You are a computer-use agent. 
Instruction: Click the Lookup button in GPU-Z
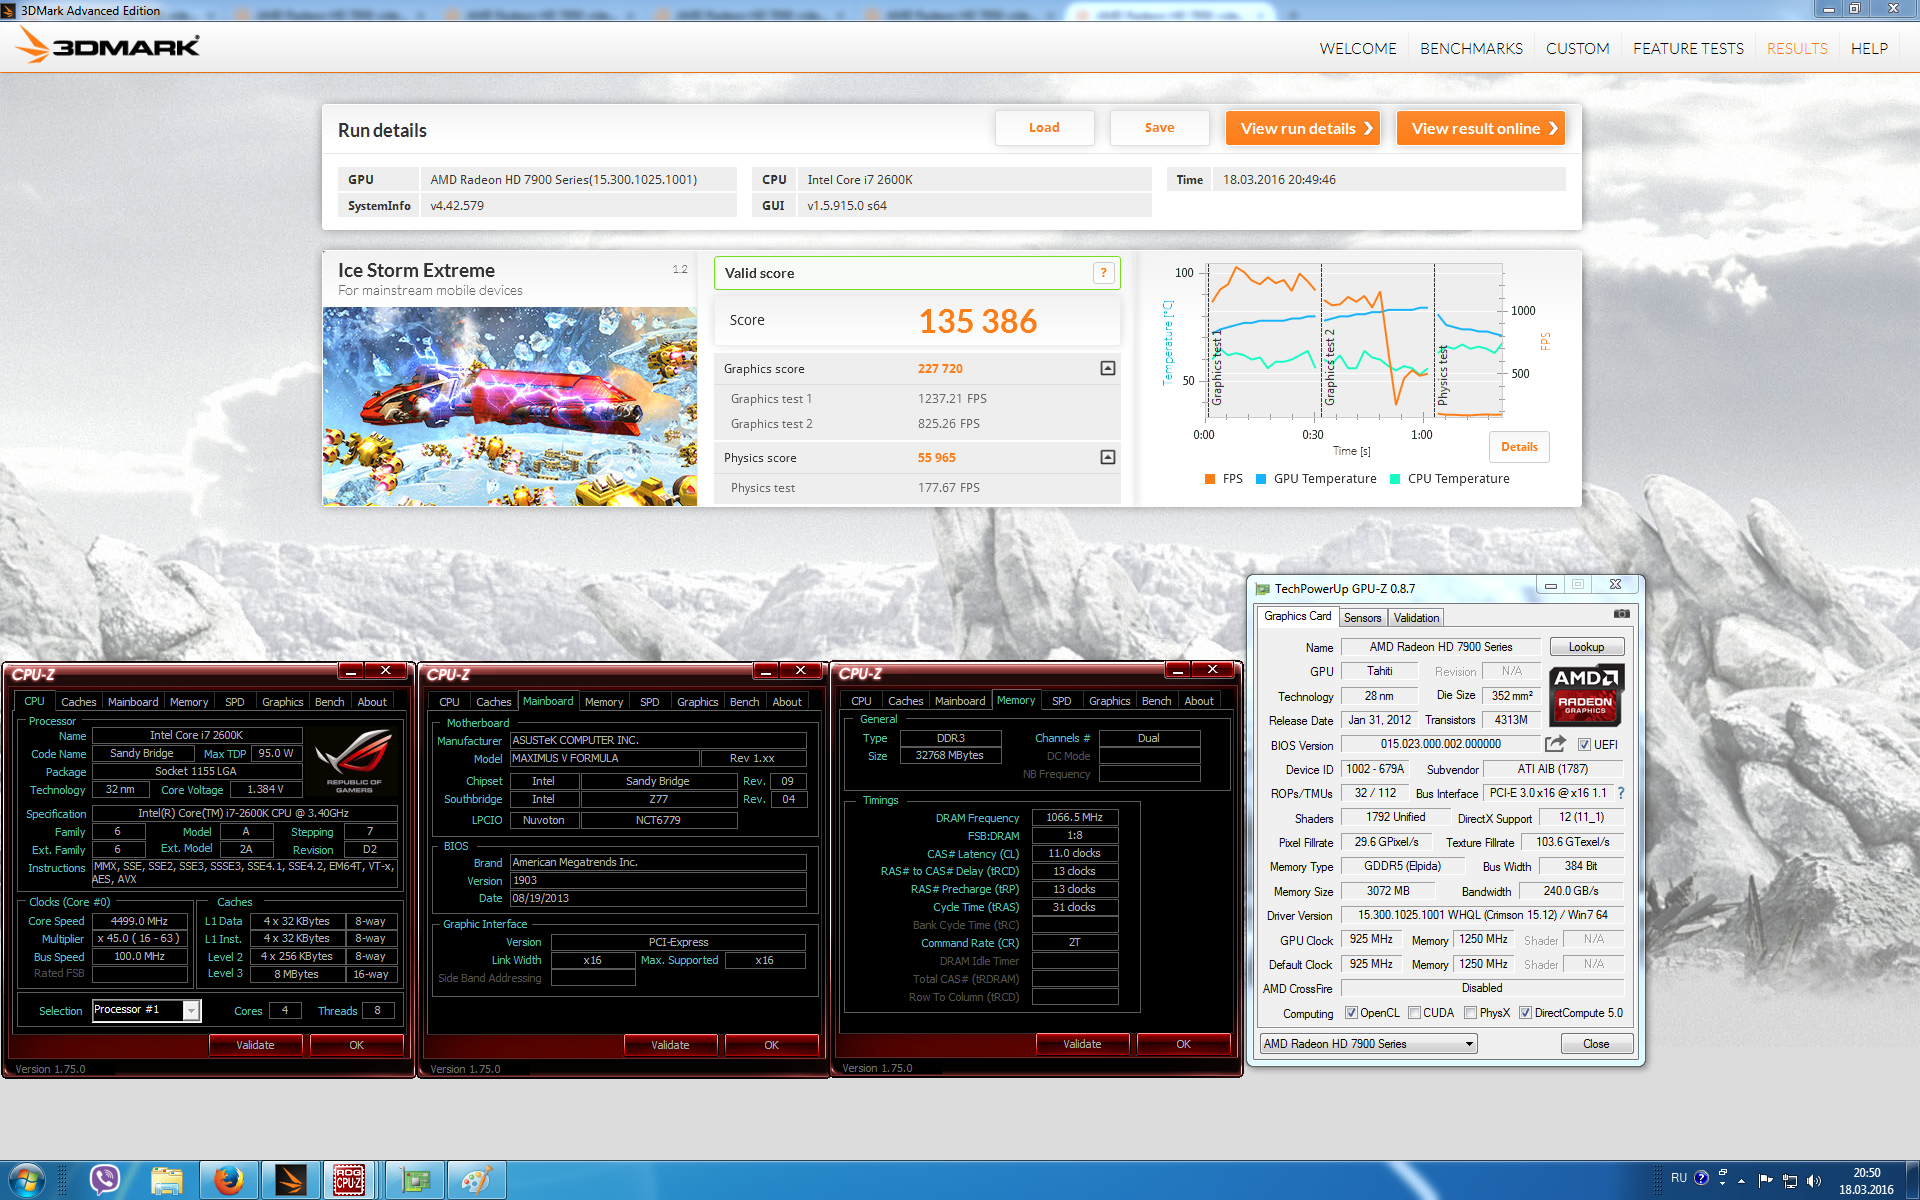point(1586,647)
